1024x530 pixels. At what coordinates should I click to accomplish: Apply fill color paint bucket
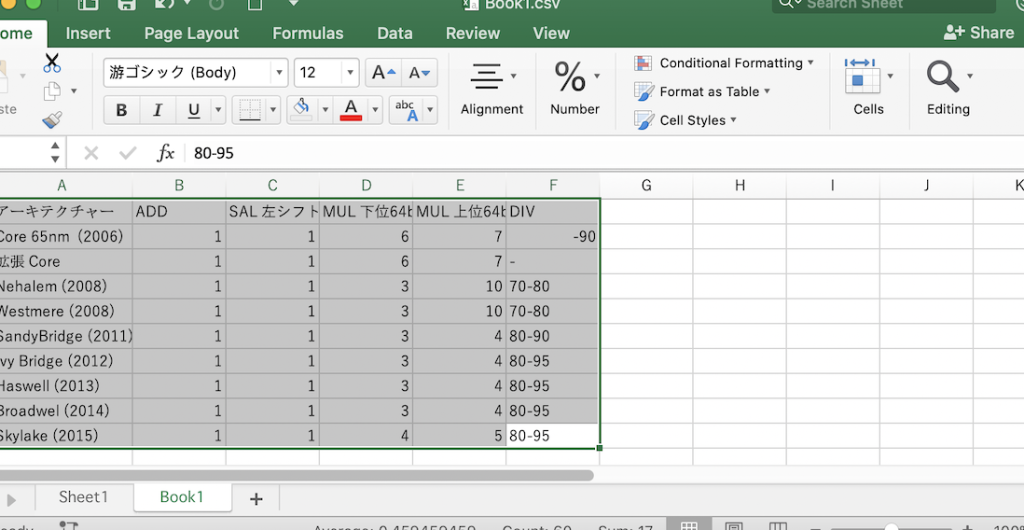[302, 110]
